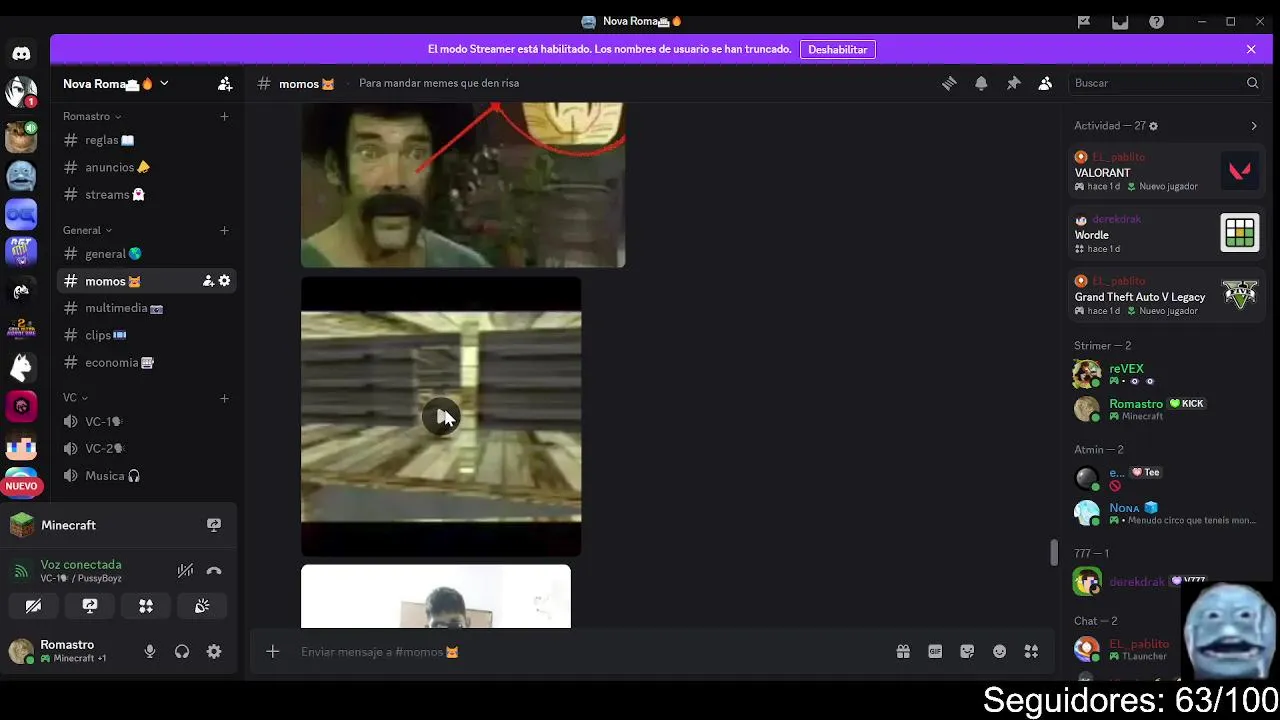Share your screen button in voice panel
The height and width of the screenshot is (720, 1280).
tap(90, 606)
